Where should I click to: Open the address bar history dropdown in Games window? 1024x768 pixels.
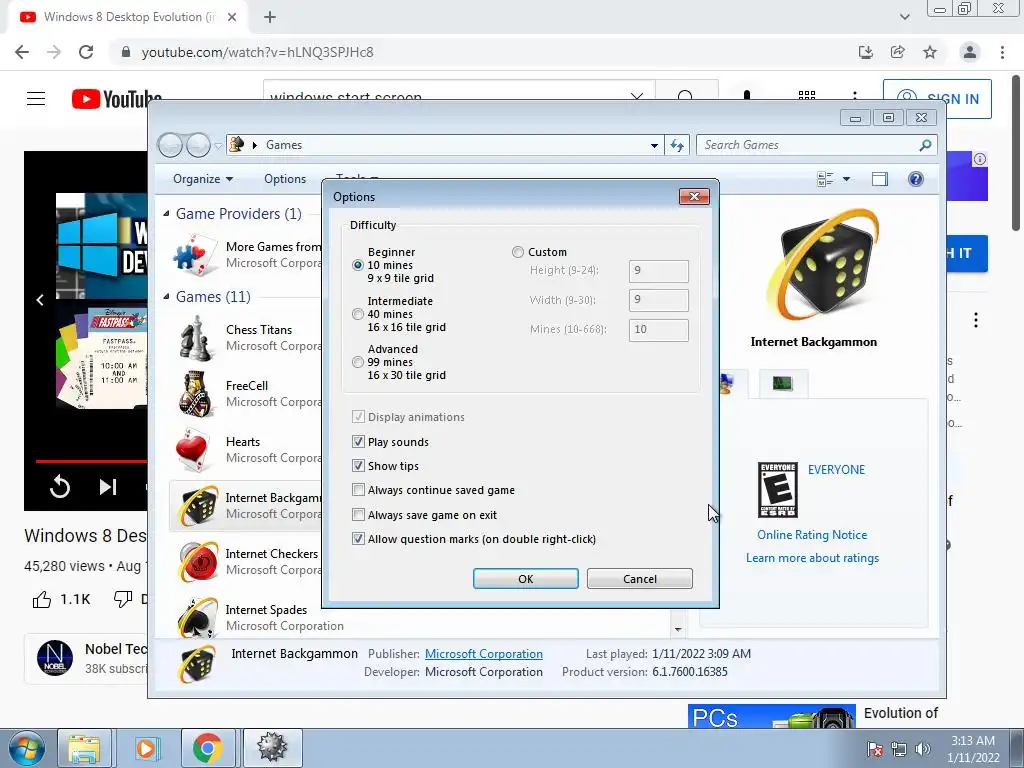(654, 146)
